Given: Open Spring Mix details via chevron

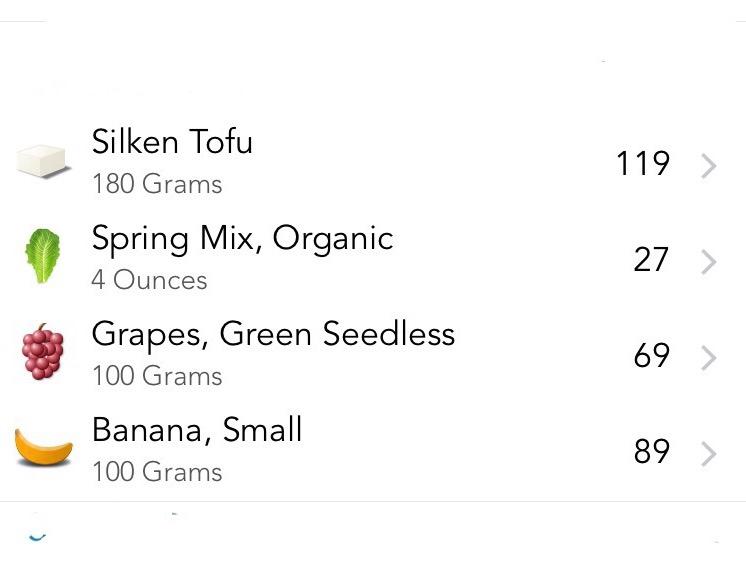Looking at the screenshot, I should click(709, 262).
